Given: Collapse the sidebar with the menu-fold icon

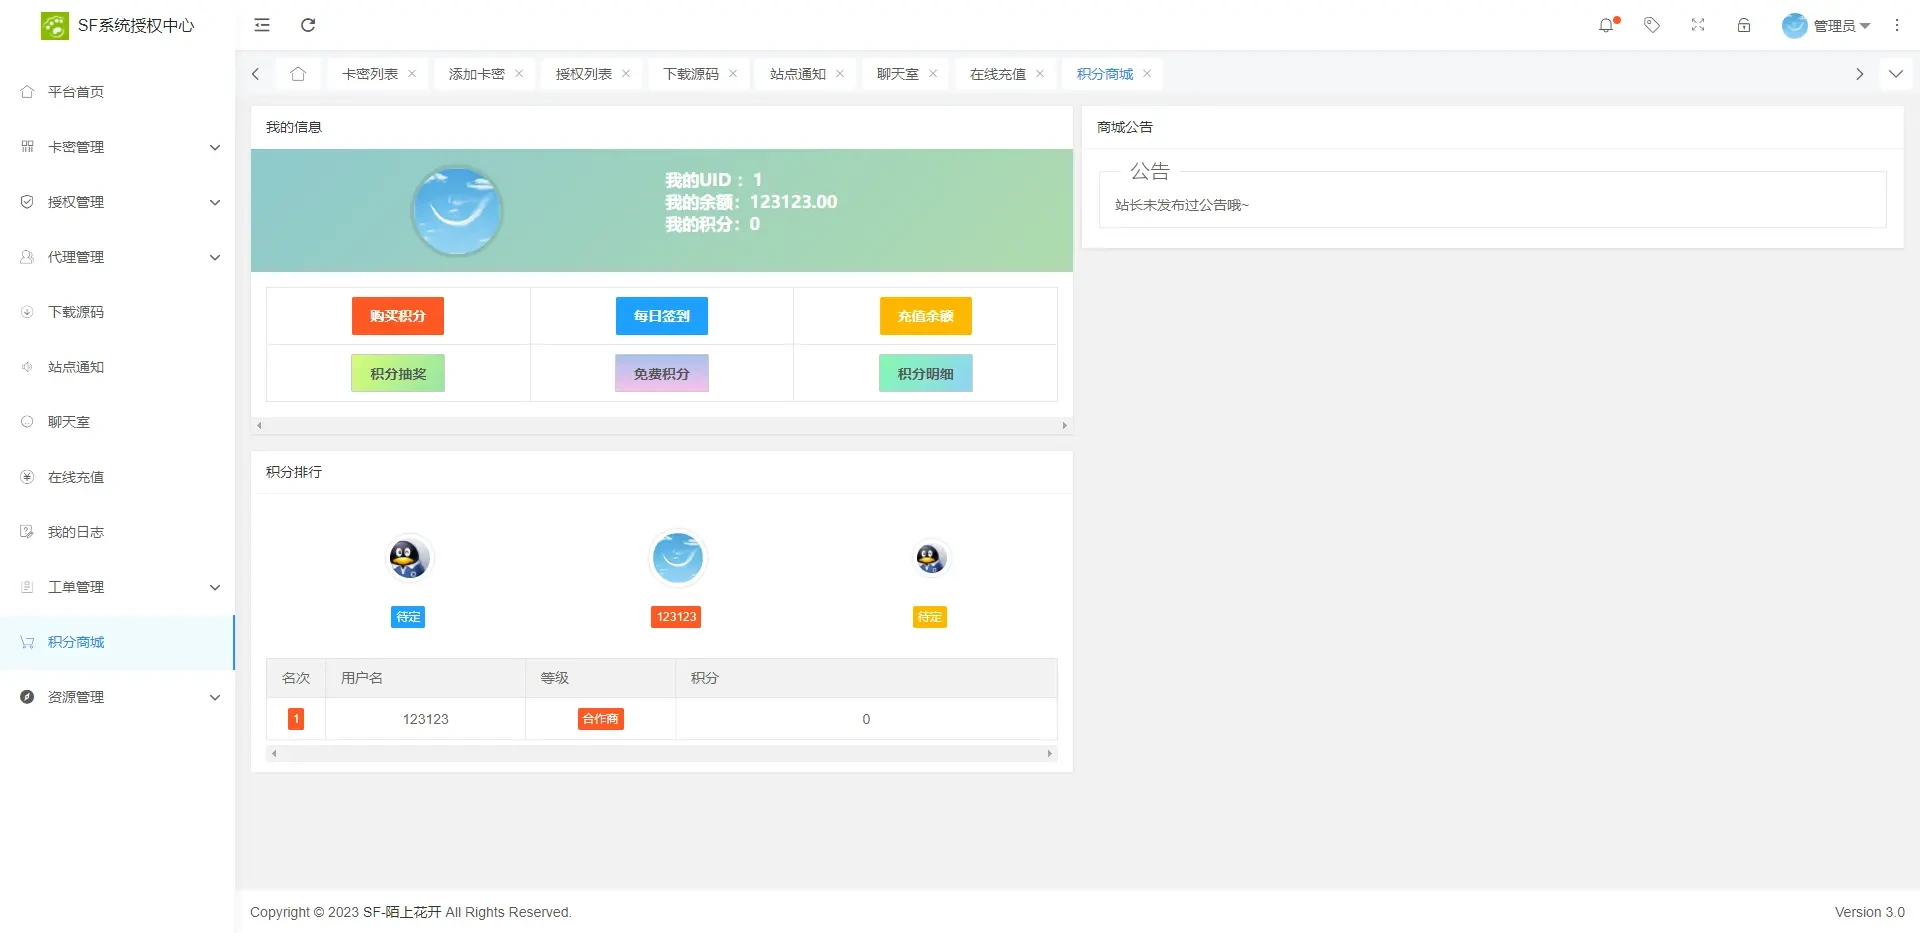Looking at the screenshot, I should pos(262,25).
